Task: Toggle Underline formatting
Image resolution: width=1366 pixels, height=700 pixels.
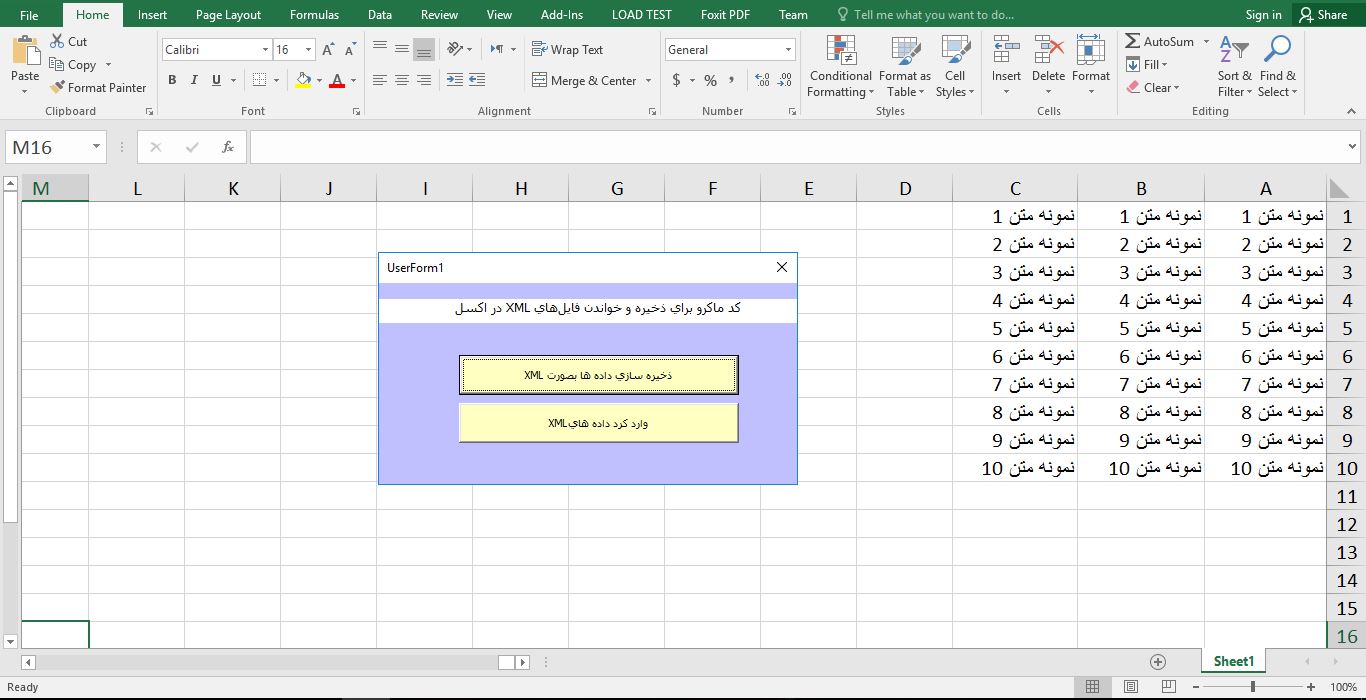Action: pyautogui.click(x=216, y=80)
